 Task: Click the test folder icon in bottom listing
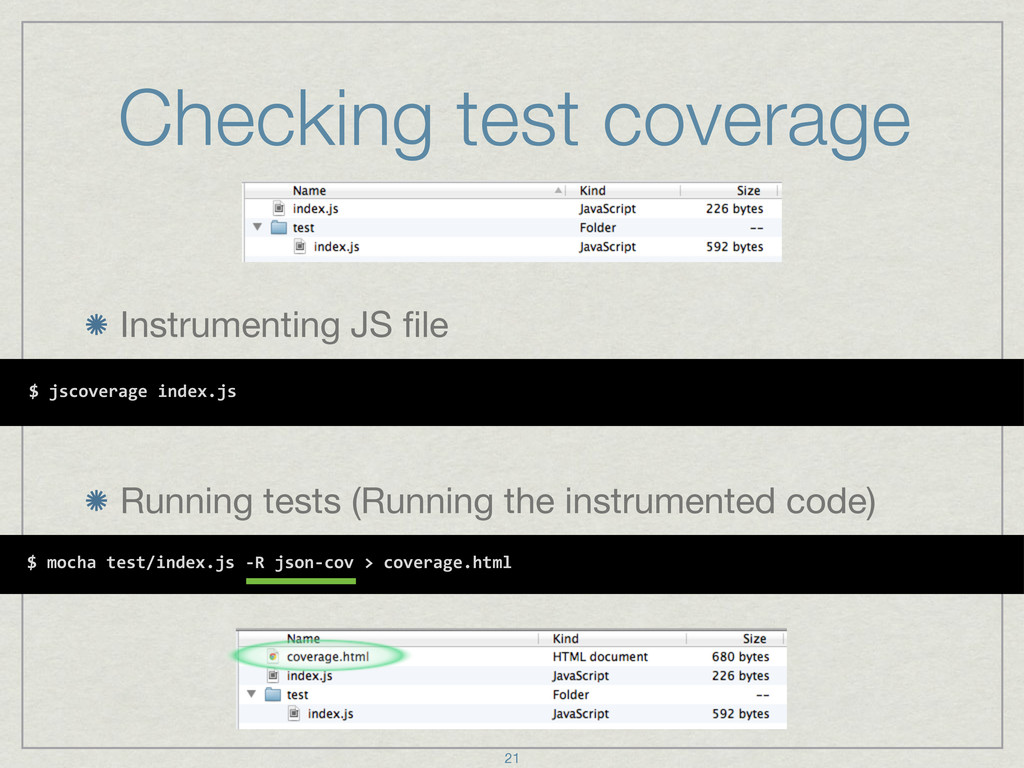pos(273,694)
